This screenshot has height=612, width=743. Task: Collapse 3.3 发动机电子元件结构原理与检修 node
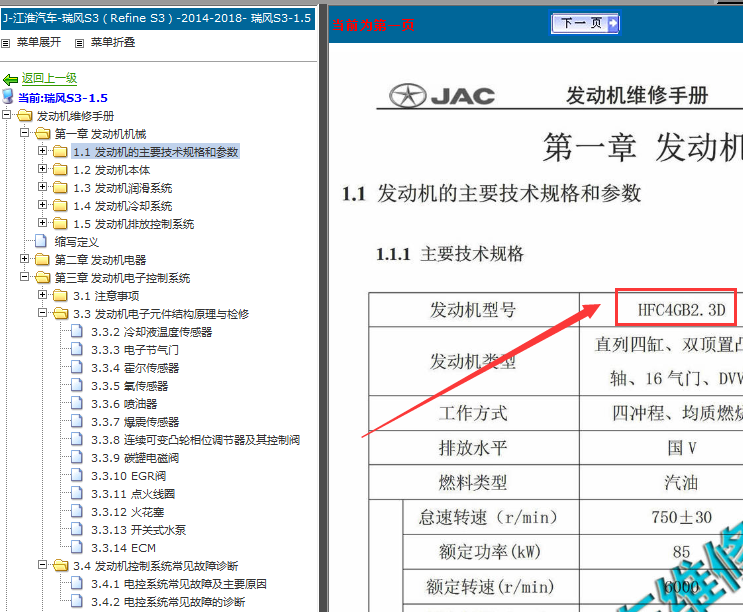(43, 313)
